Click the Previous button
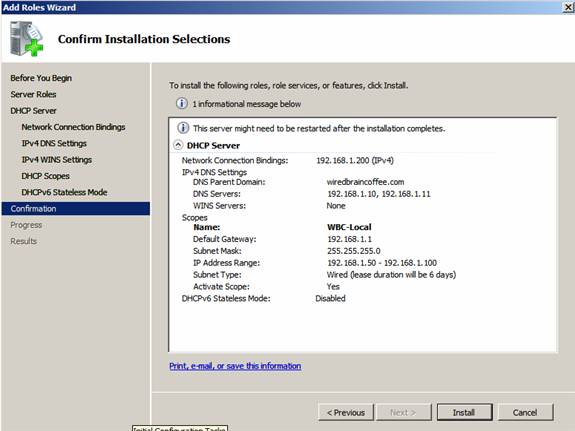The height and width of the screenshot is (431, 575). [x=346, y=413]
